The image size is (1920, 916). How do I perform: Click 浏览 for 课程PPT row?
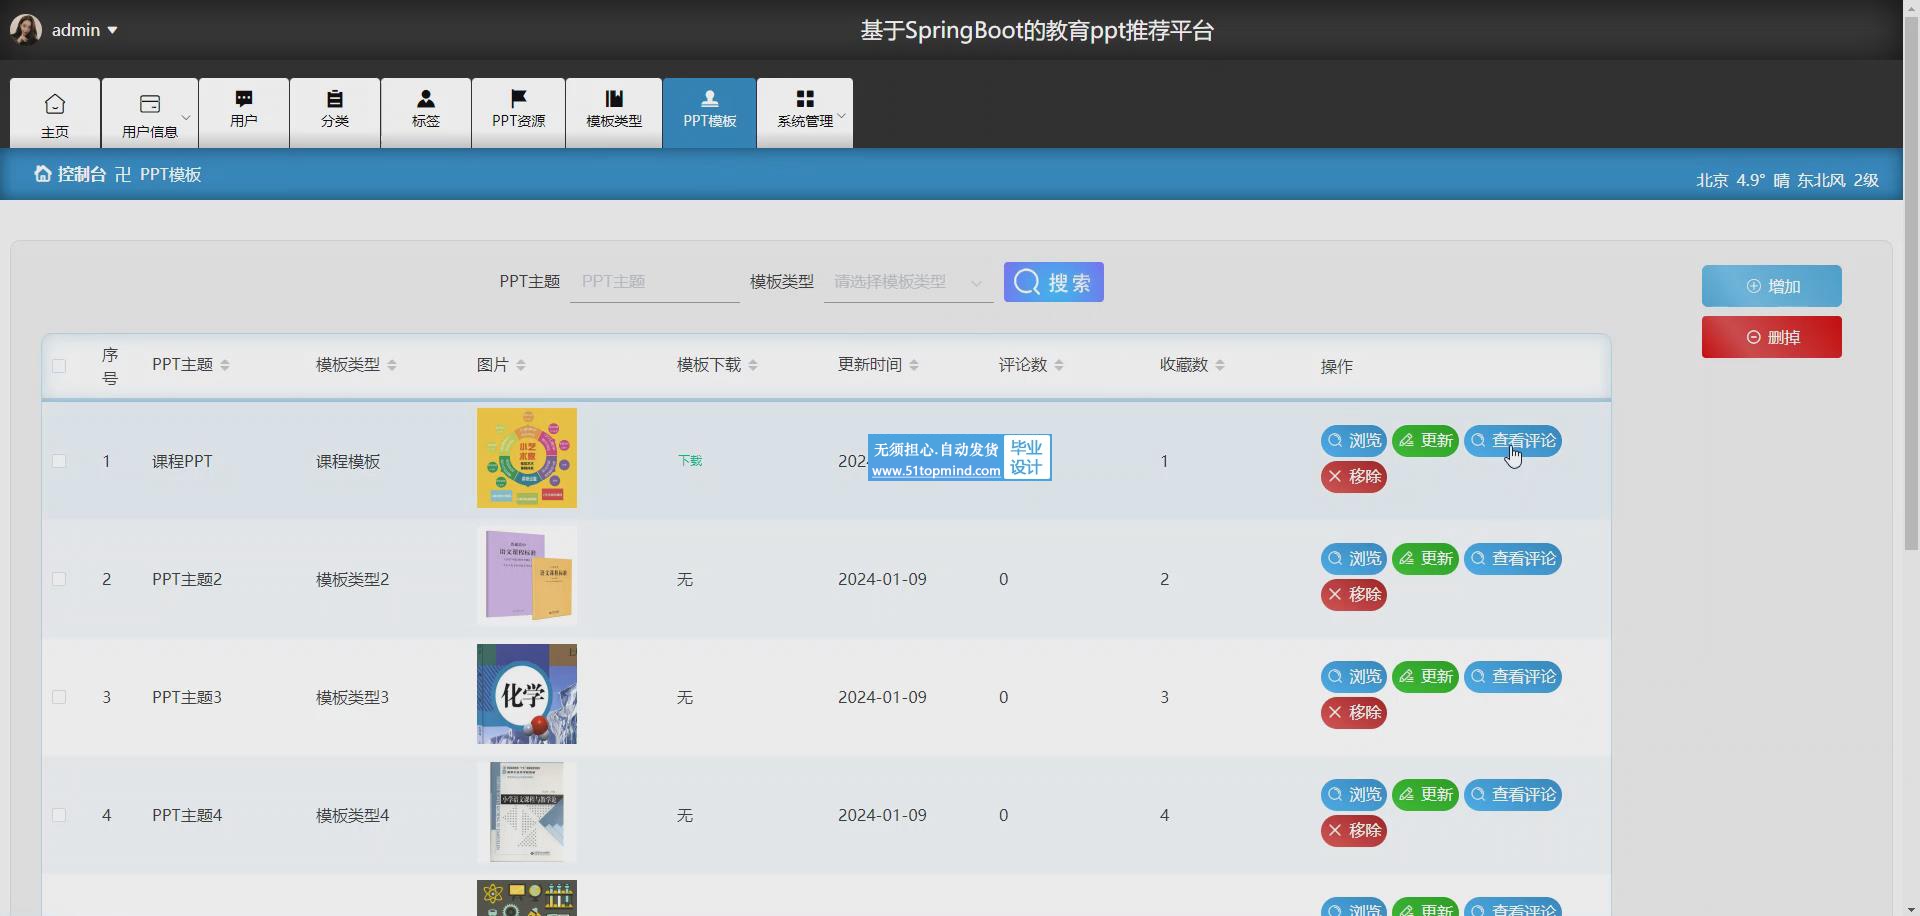[1354, 441]
